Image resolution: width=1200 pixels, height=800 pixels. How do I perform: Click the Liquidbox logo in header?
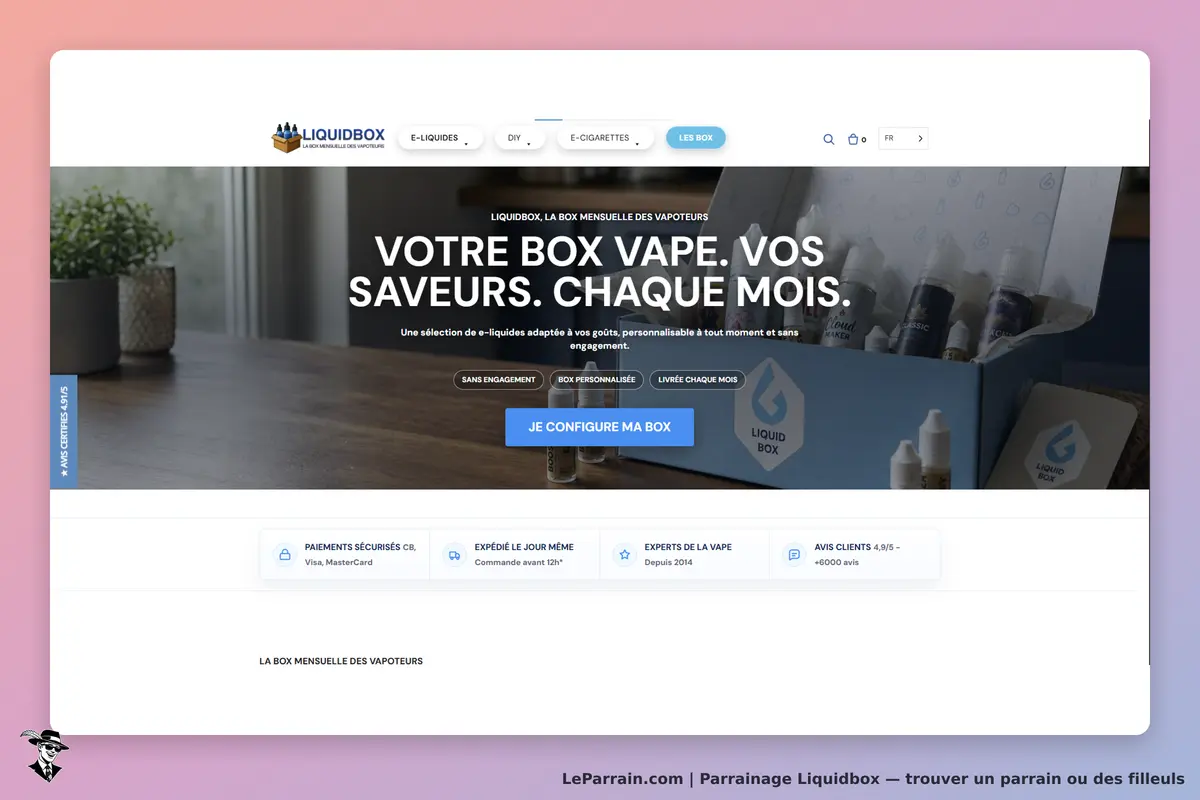(328, 137)
